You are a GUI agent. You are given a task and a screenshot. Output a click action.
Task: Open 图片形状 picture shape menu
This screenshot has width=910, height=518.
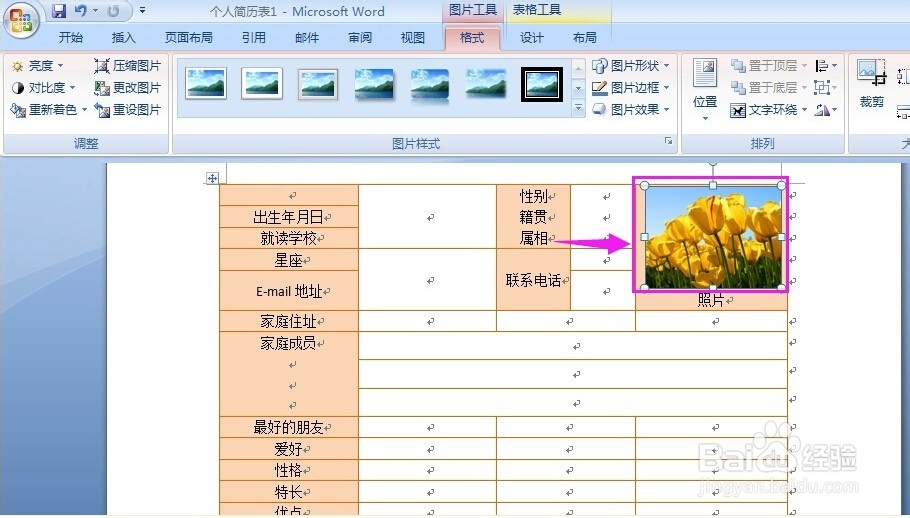[x=630, y=66]
